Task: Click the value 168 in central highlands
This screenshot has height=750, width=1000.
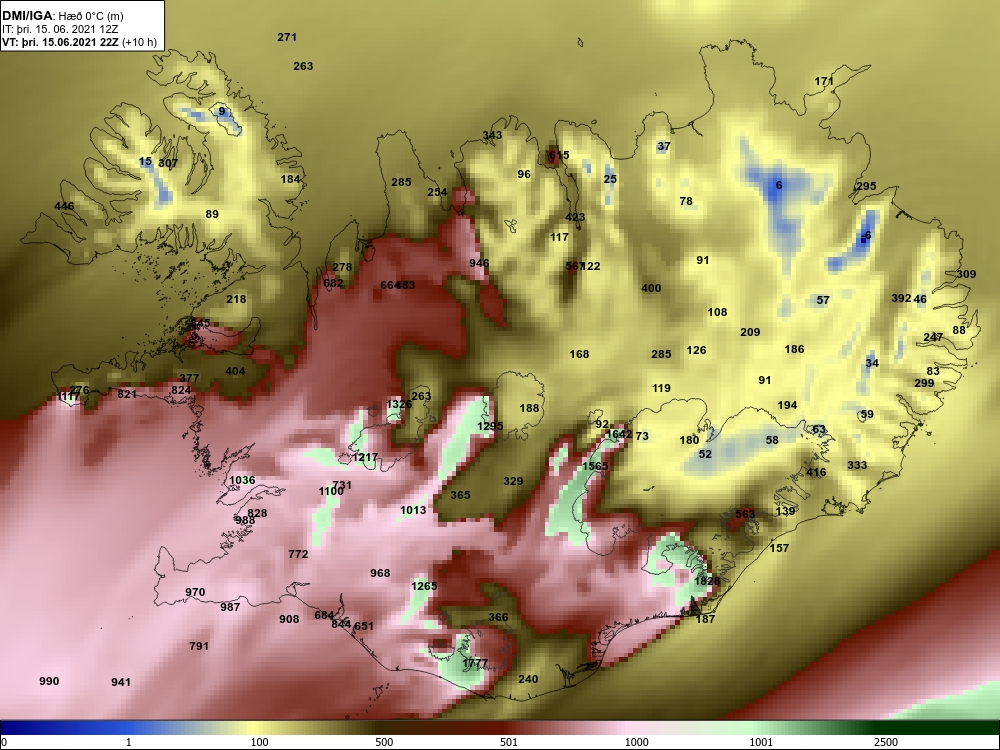Action: [579, 354]
